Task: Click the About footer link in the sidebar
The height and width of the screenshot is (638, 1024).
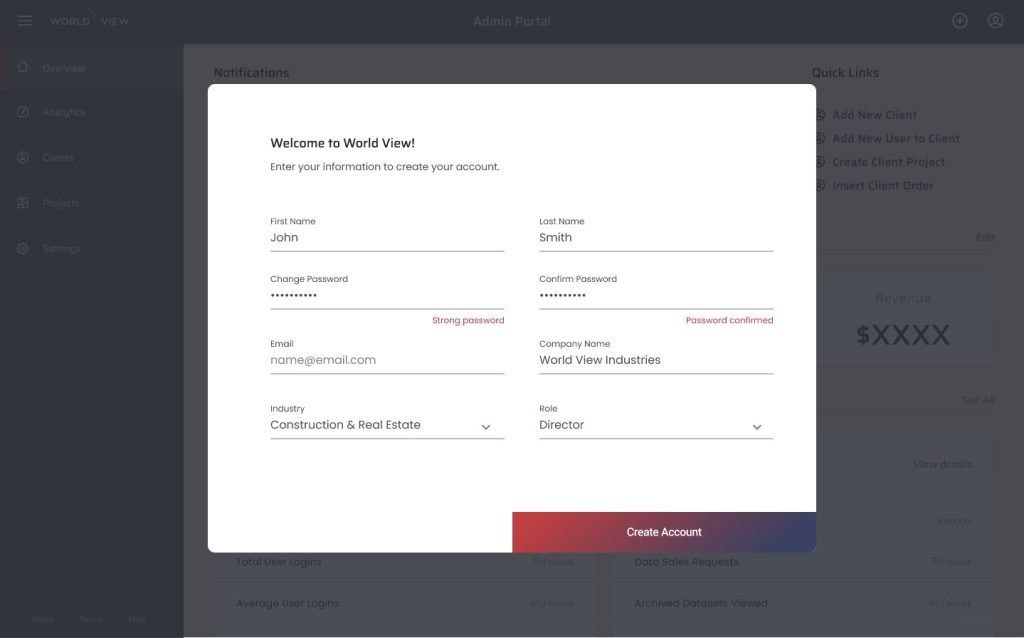Action: pyautogui.click(x=42, y=619)
